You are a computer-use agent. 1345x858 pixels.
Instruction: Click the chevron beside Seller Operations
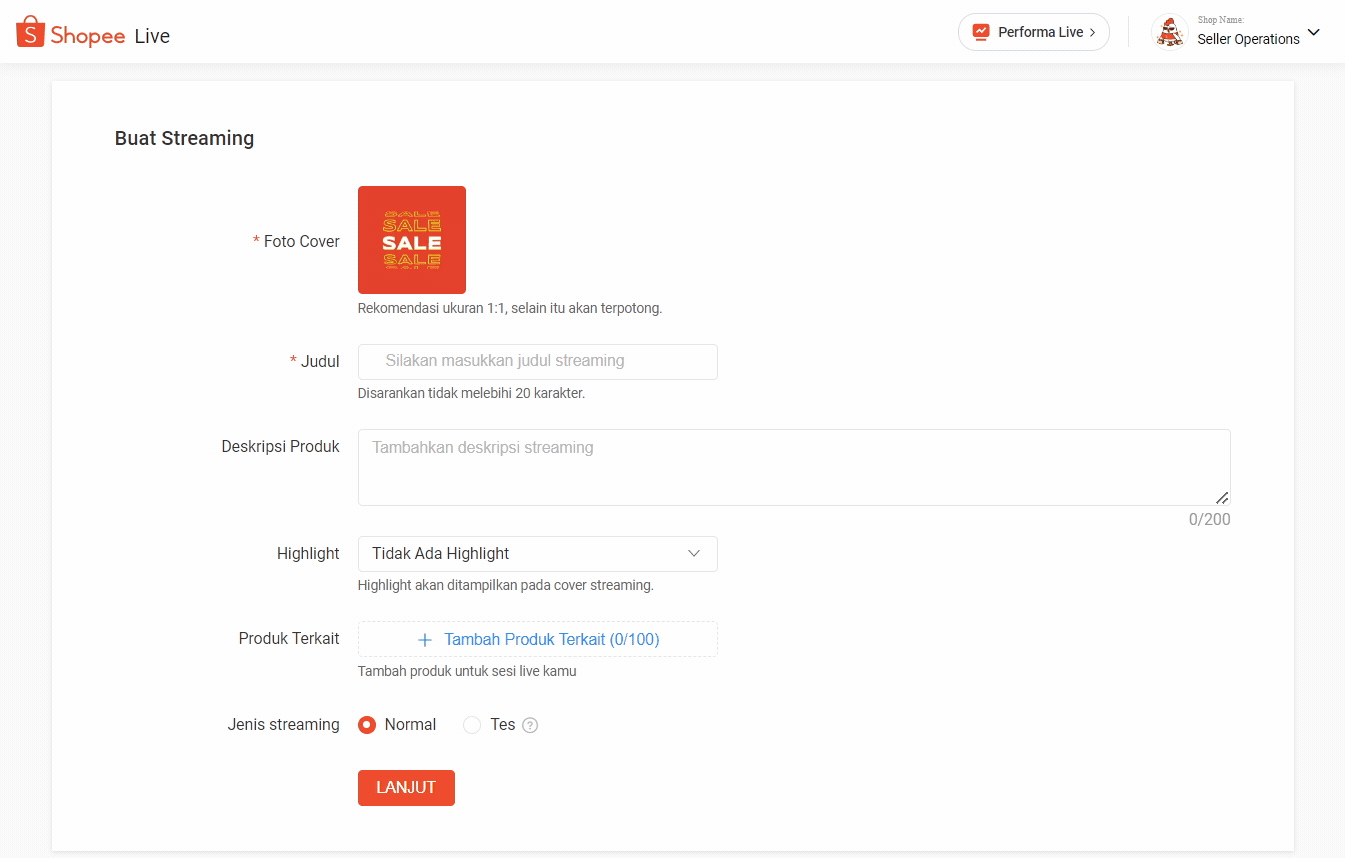tap(1312, 33)
